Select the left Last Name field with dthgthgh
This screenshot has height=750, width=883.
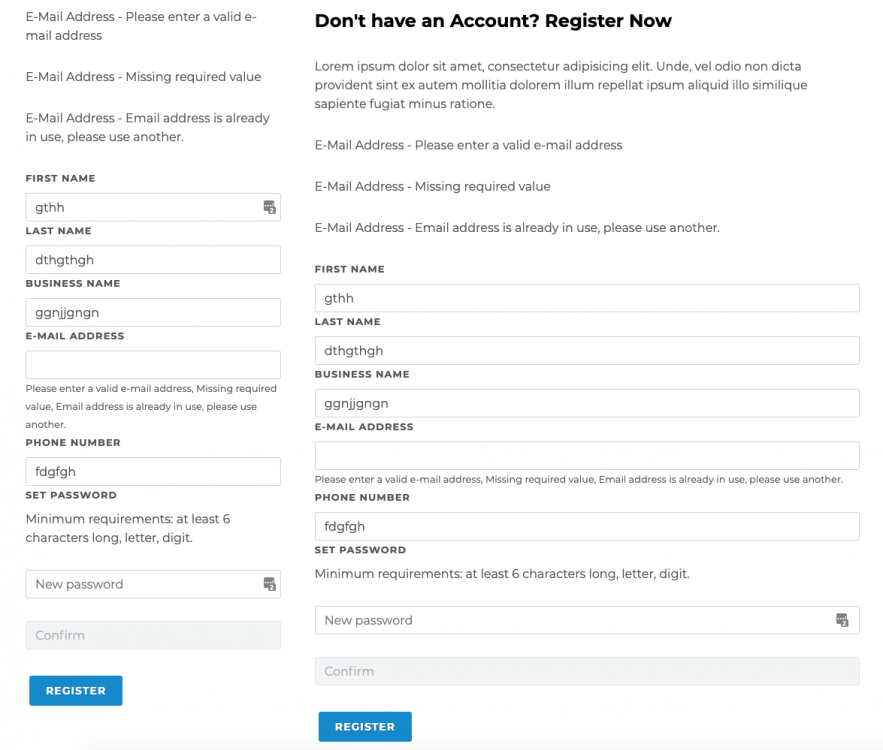[152, 259]
